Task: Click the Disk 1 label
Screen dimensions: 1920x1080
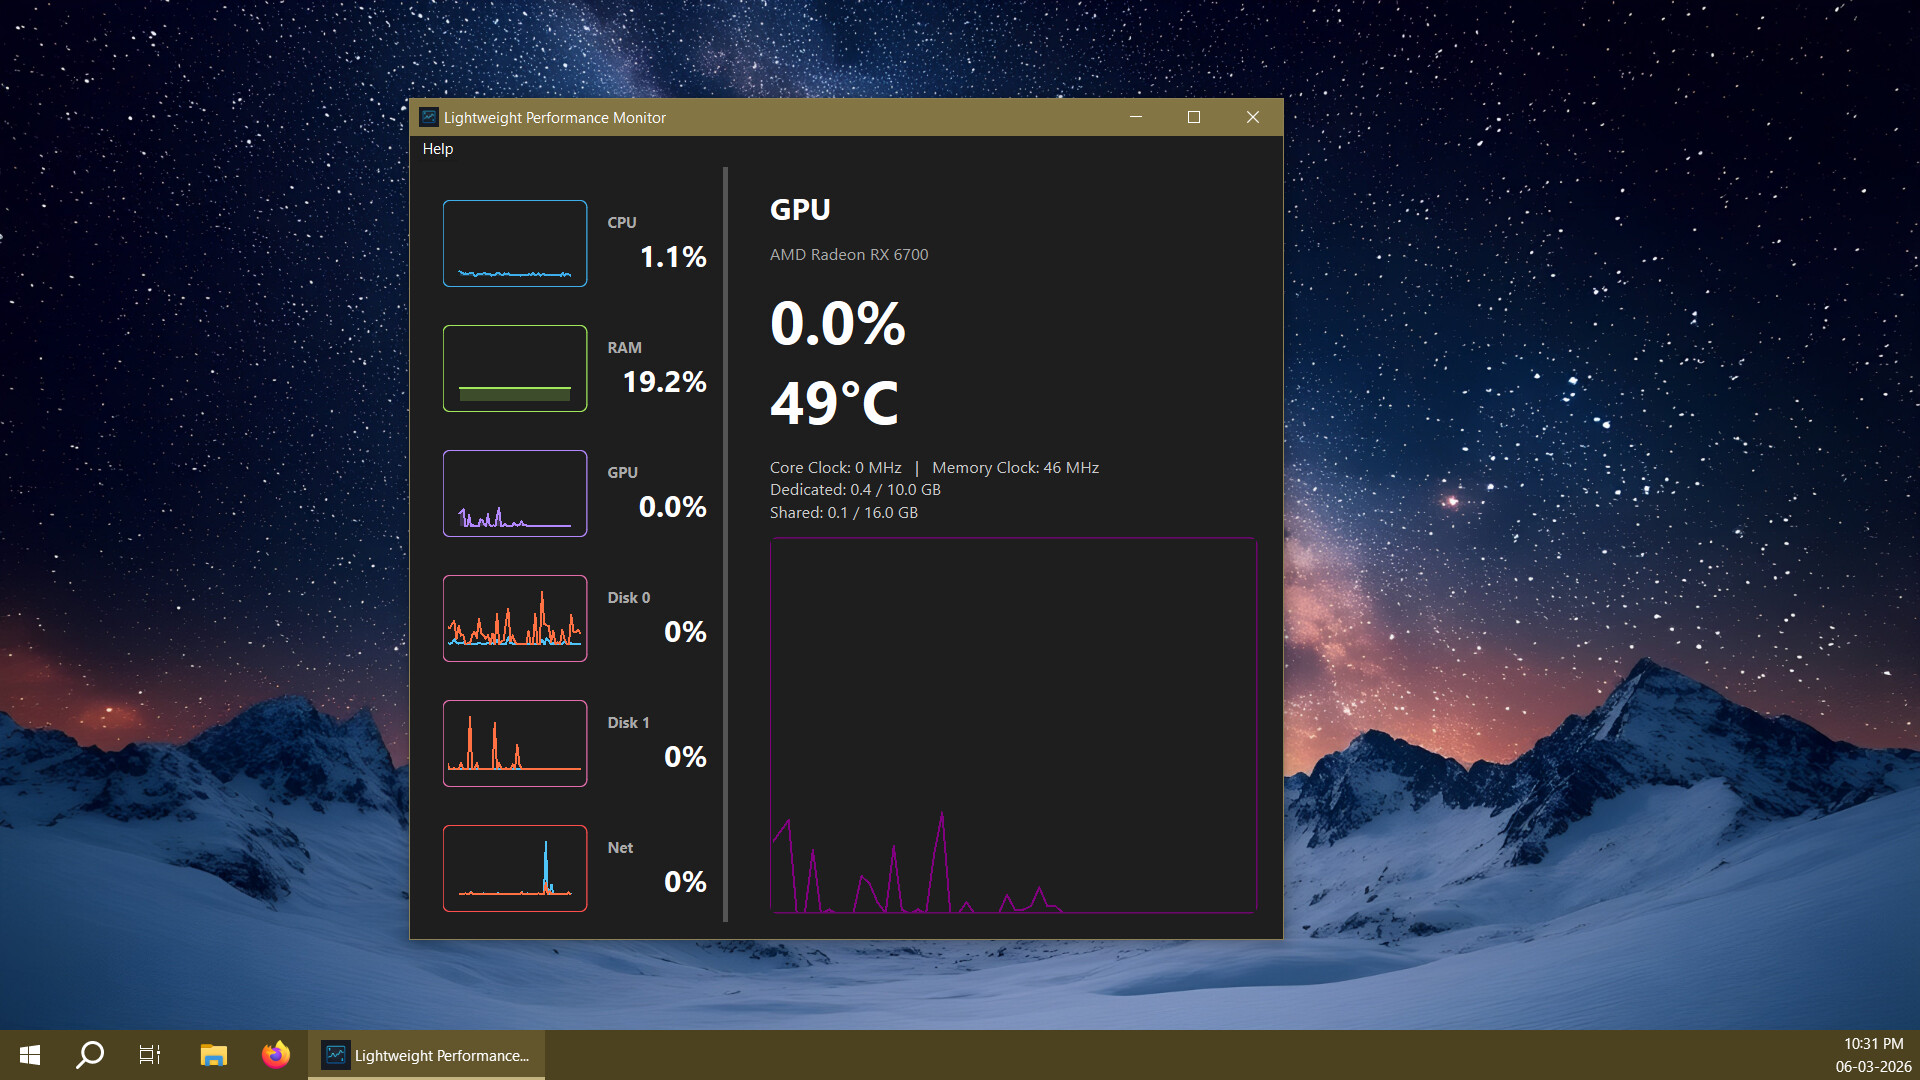Action: 629,722
